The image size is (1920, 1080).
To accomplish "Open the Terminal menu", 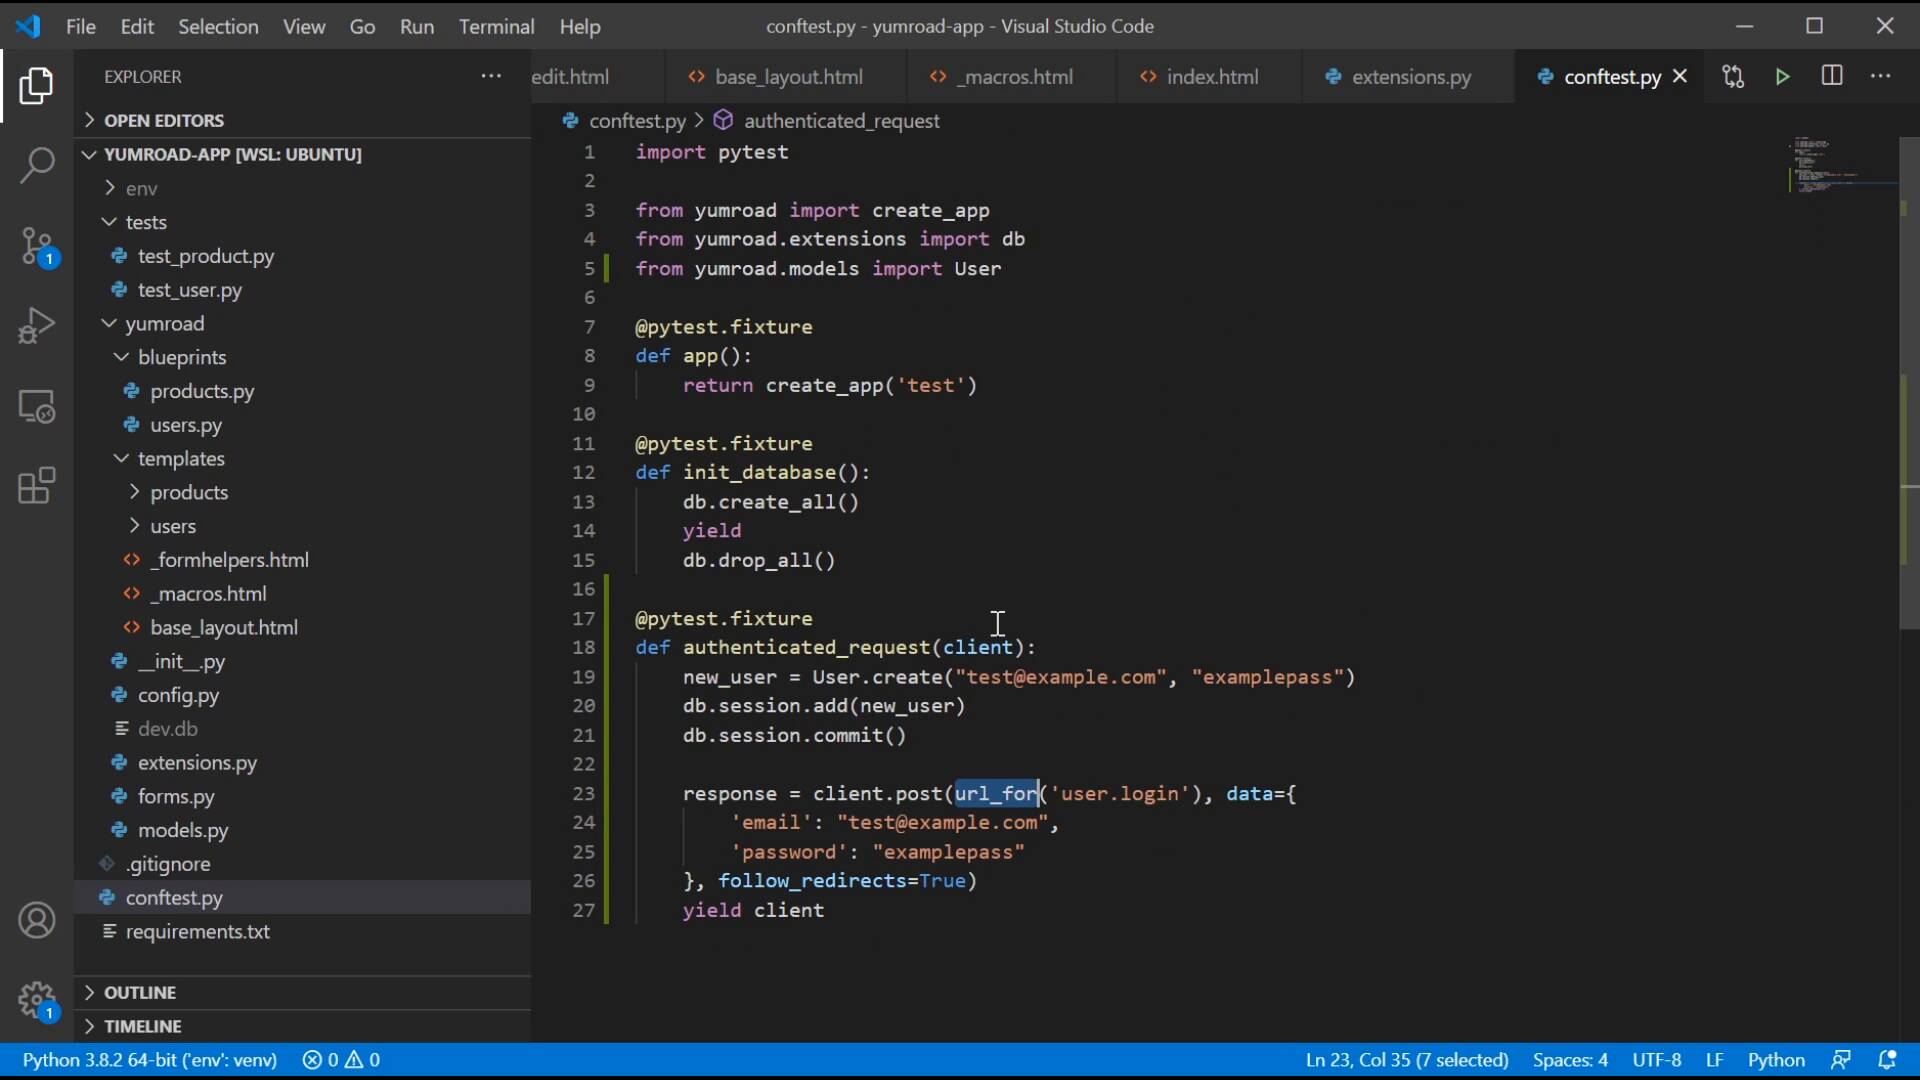I will (x=497, y=27).
